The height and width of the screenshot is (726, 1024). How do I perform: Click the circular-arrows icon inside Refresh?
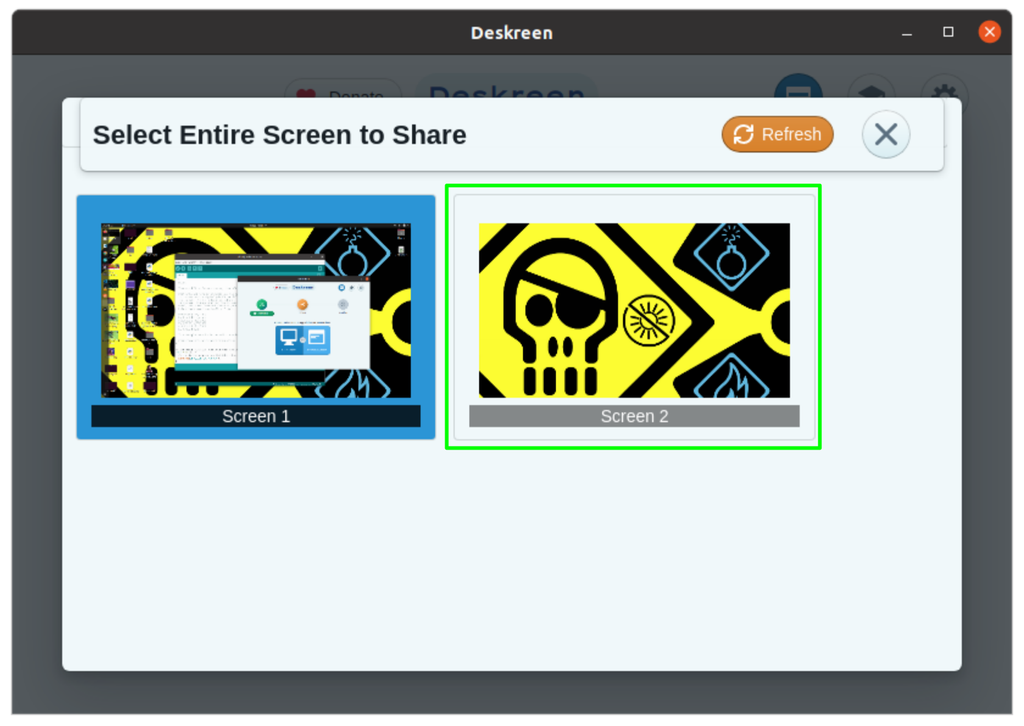coord(742,134)
